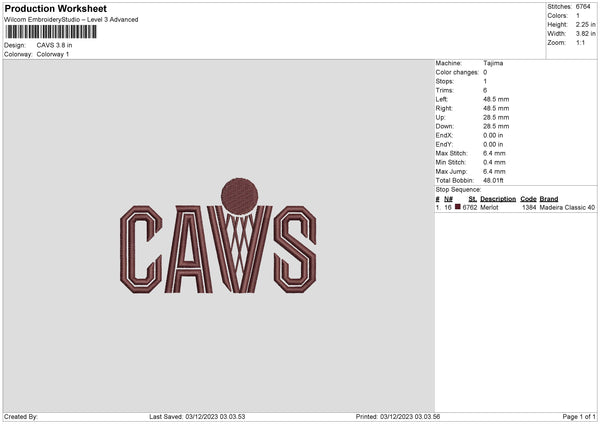600x424 pixels.
Task: Click the Total Bobbin value 48.01ft
Action: click(493, 180)
